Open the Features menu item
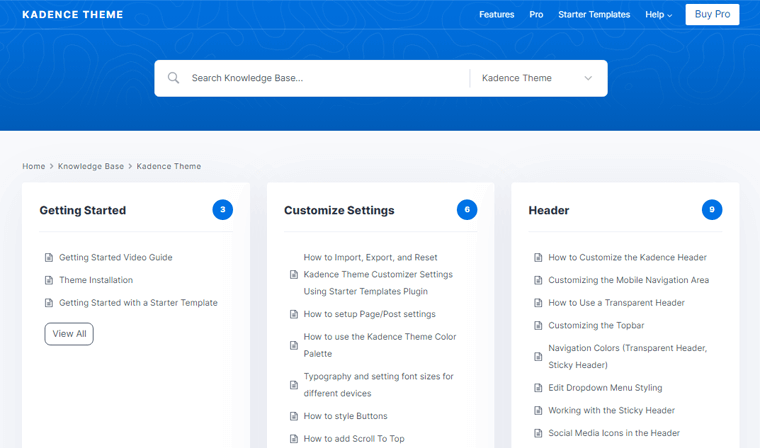Screen dimensions: 760x448 click(496, 15)
